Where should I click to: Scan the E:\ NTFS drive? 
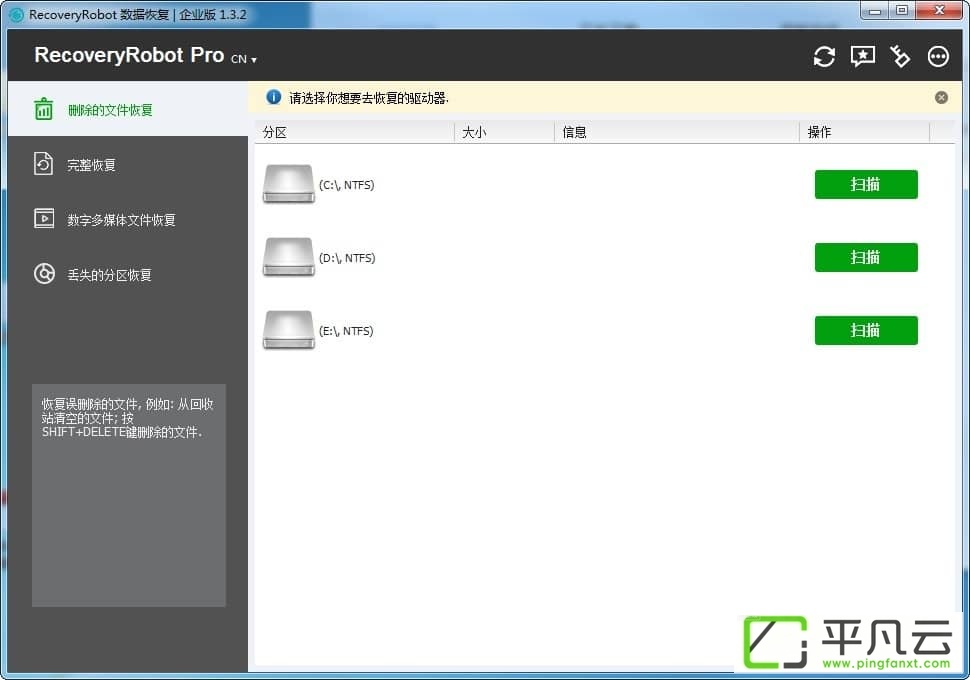pos(866,330)
